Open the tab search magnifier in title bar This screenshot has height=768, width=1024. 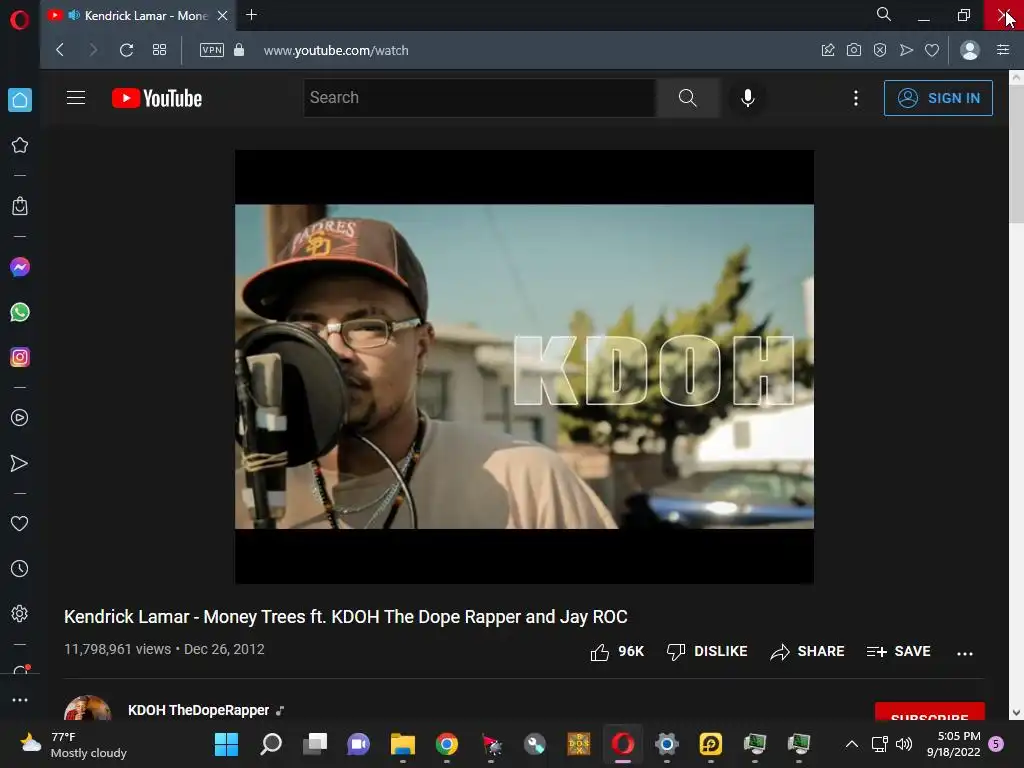pyautogui.click(x=884, y=14)
